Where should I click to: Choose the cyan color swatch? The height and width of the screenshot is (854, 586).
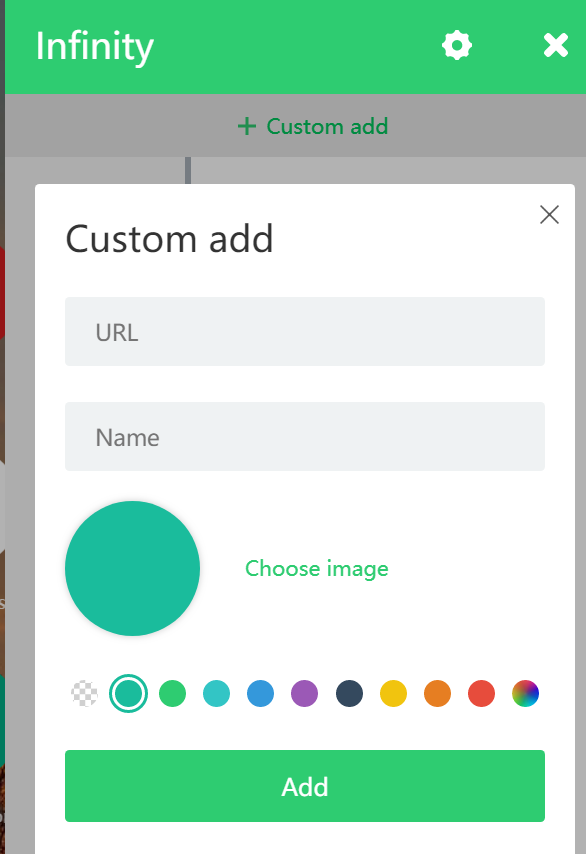[x=217, y=694]
